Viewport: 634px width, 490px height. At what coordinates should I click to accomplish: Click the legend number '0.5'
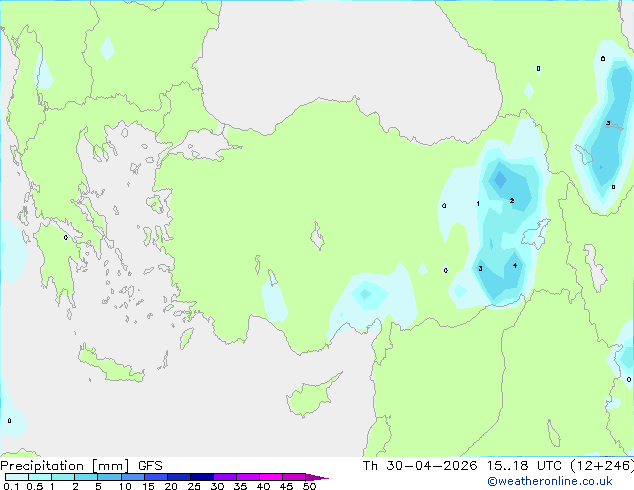click(x=35, y=486)
